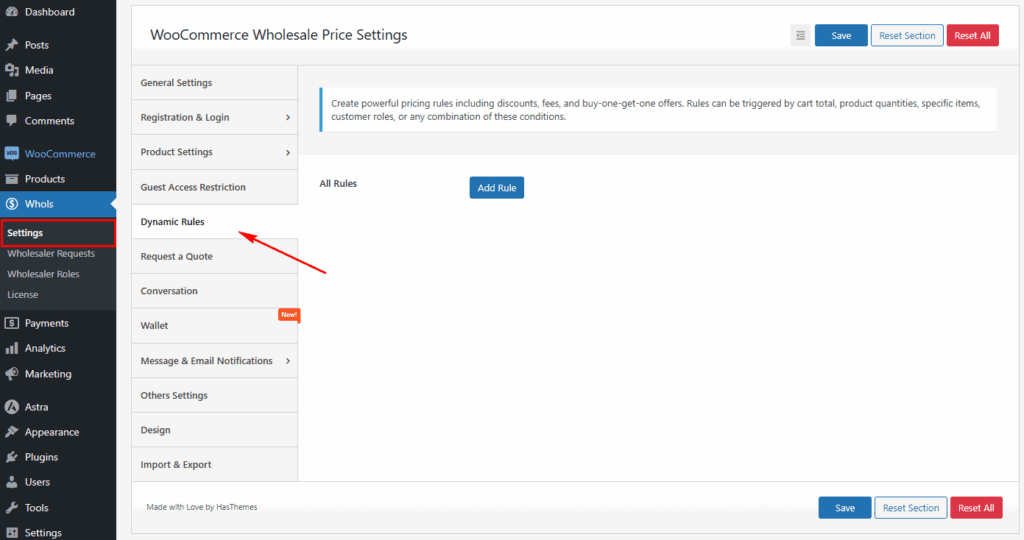This screenshot has height=540, width=1024.
Task: Switch to the Conversation tab
Action: [x=214, y=291]
